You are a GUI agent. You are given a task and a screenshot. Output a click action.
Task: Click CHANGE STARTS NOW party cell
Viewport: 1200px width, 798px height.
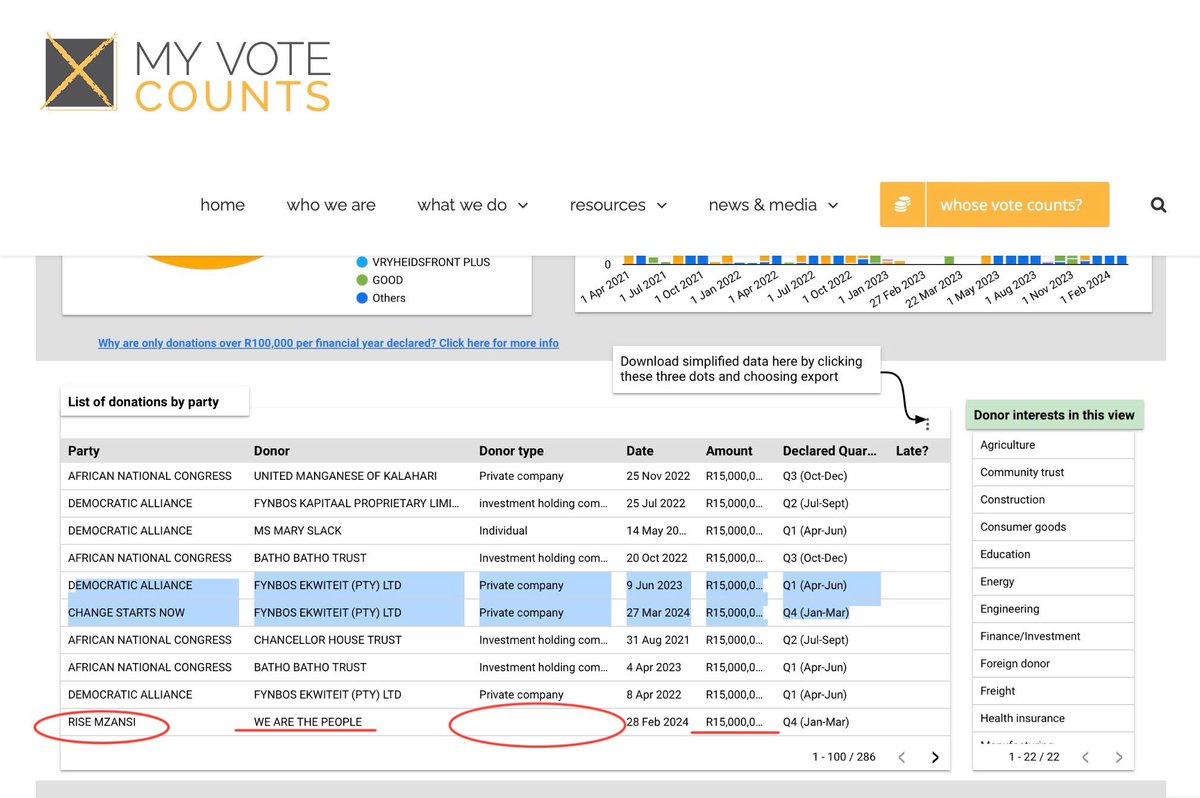126,612
